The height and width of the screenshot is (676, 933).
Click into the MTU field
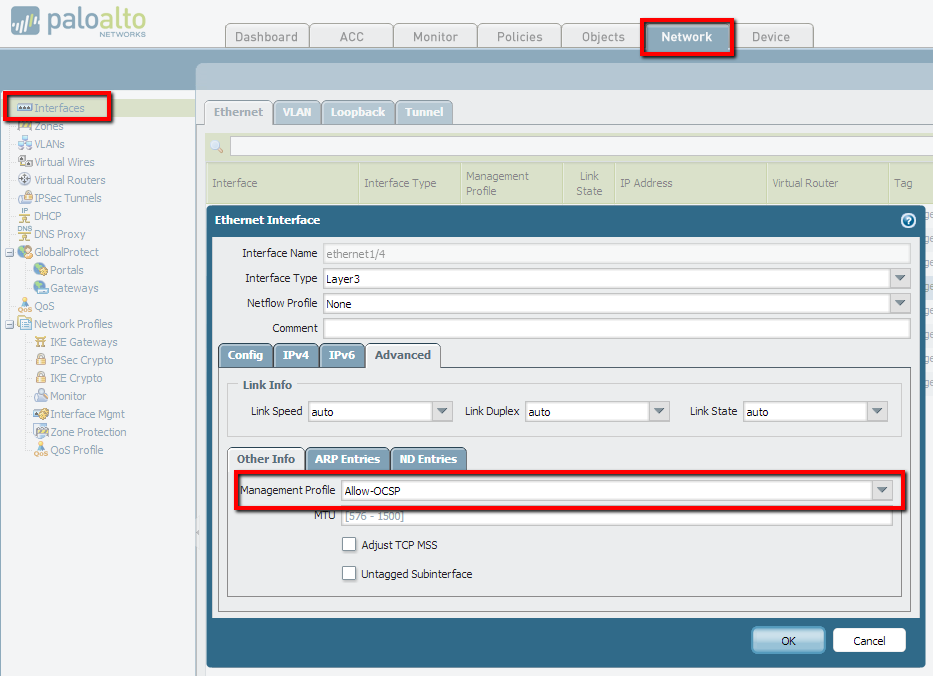(x=616, y=516)
